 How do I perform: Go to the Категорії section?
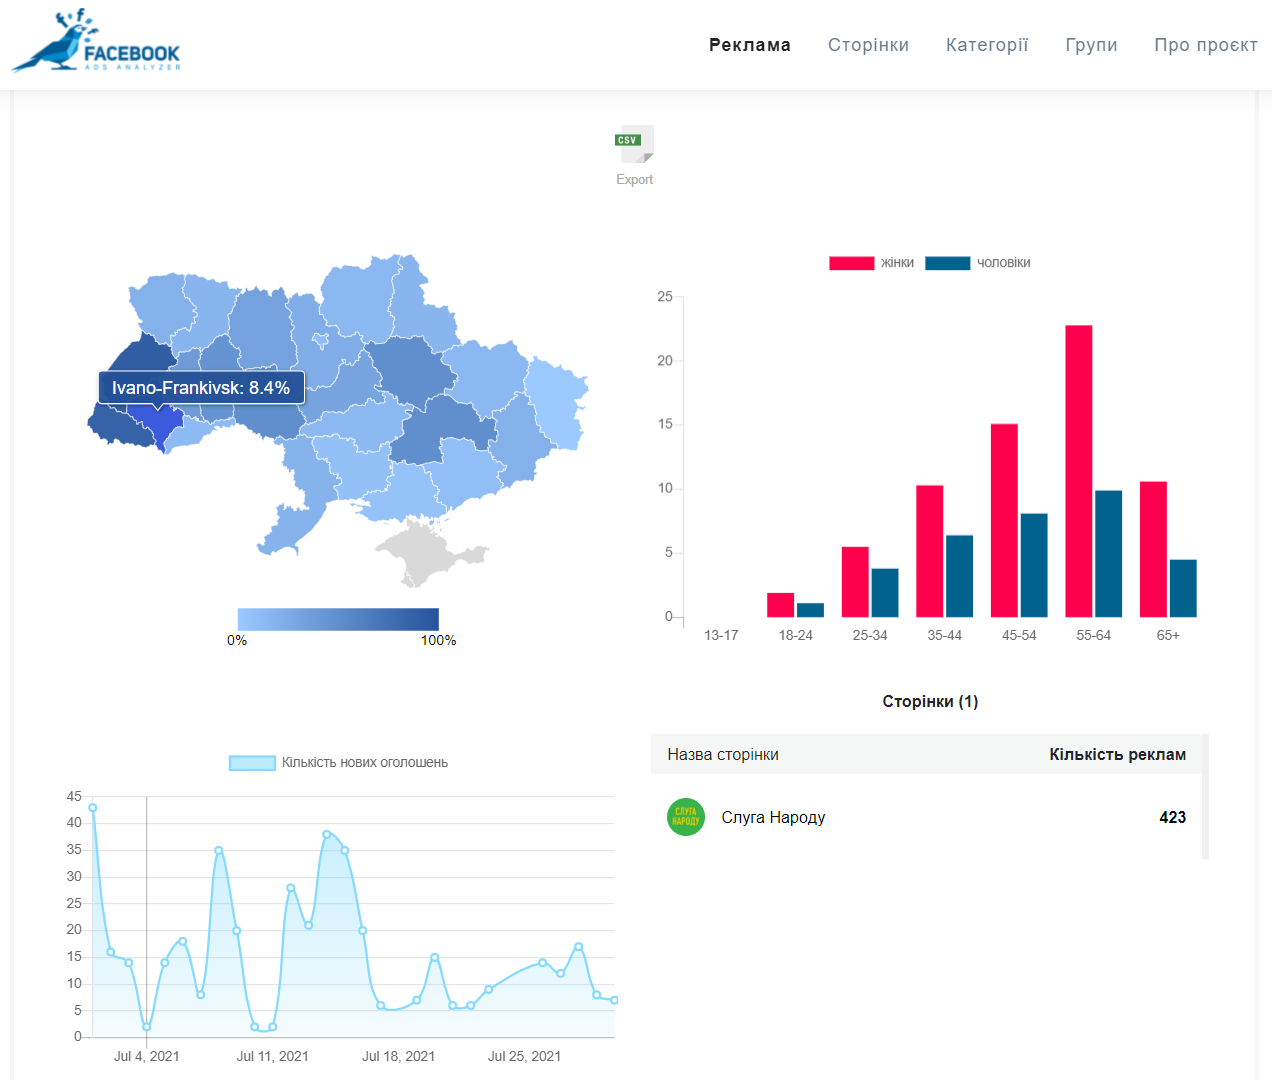986,45
